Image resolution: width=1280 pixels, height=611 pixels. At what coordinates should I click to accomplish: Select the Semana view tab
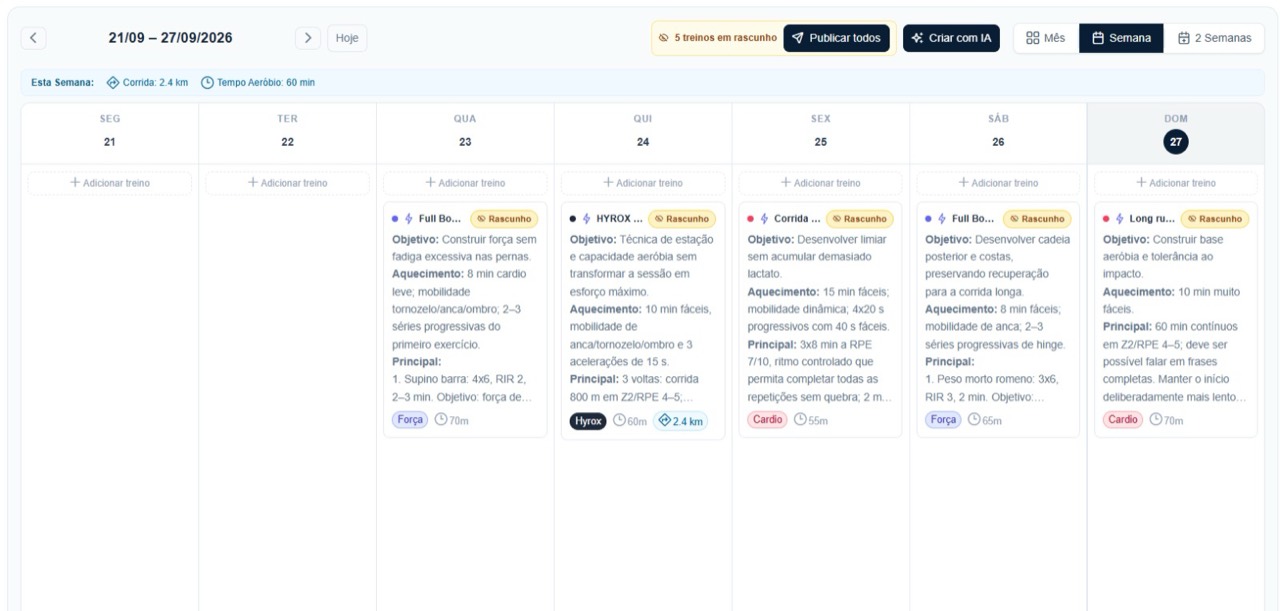(1121, 38)
